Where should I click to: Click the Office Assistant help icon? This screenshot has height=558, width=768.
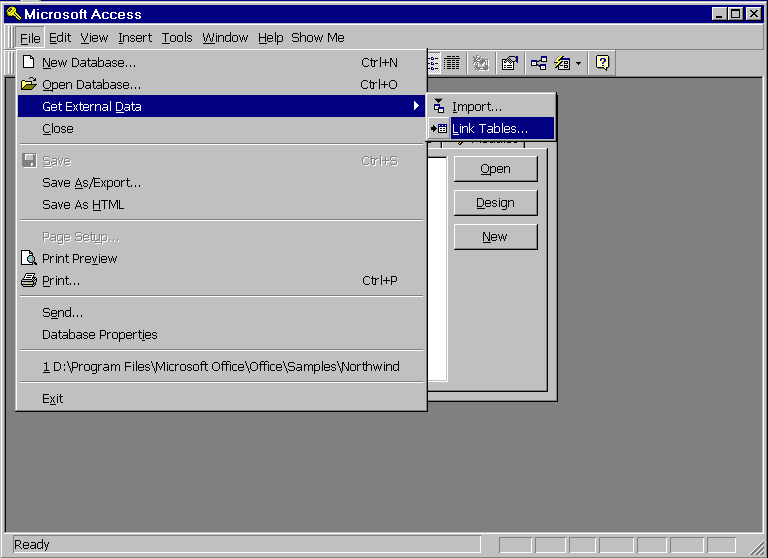602,63
